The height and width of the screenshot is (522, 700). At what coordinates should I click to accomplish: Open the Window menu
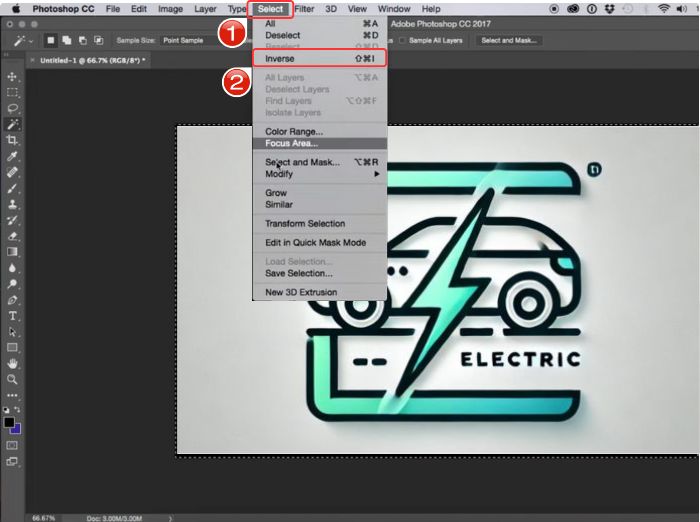point(394,9)
